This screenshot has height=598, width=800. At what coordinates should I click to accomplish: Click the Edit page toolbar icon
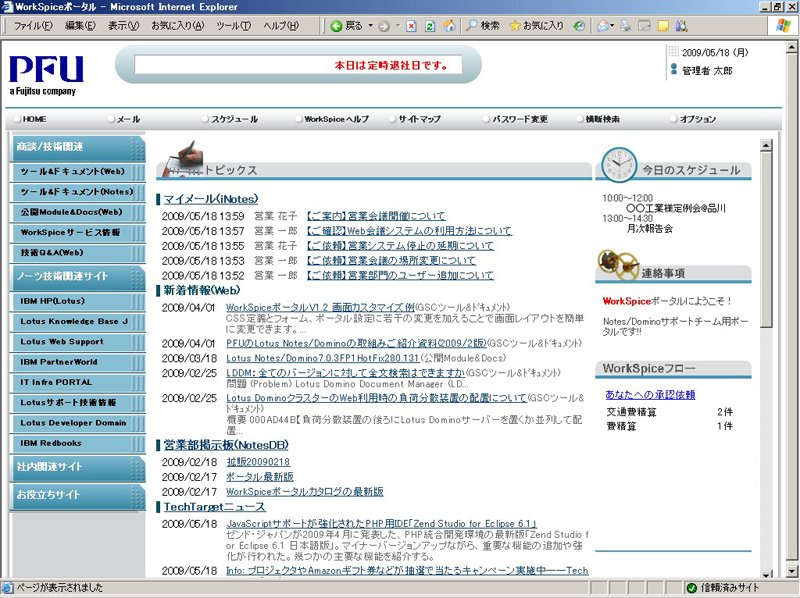644,26
